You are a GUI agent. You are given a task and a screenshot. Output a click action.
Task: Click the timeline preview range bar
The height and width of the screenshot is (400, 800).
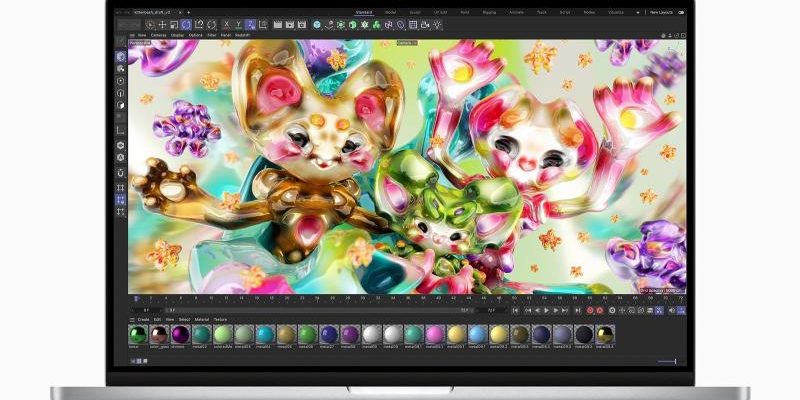[x=318, y=310]
